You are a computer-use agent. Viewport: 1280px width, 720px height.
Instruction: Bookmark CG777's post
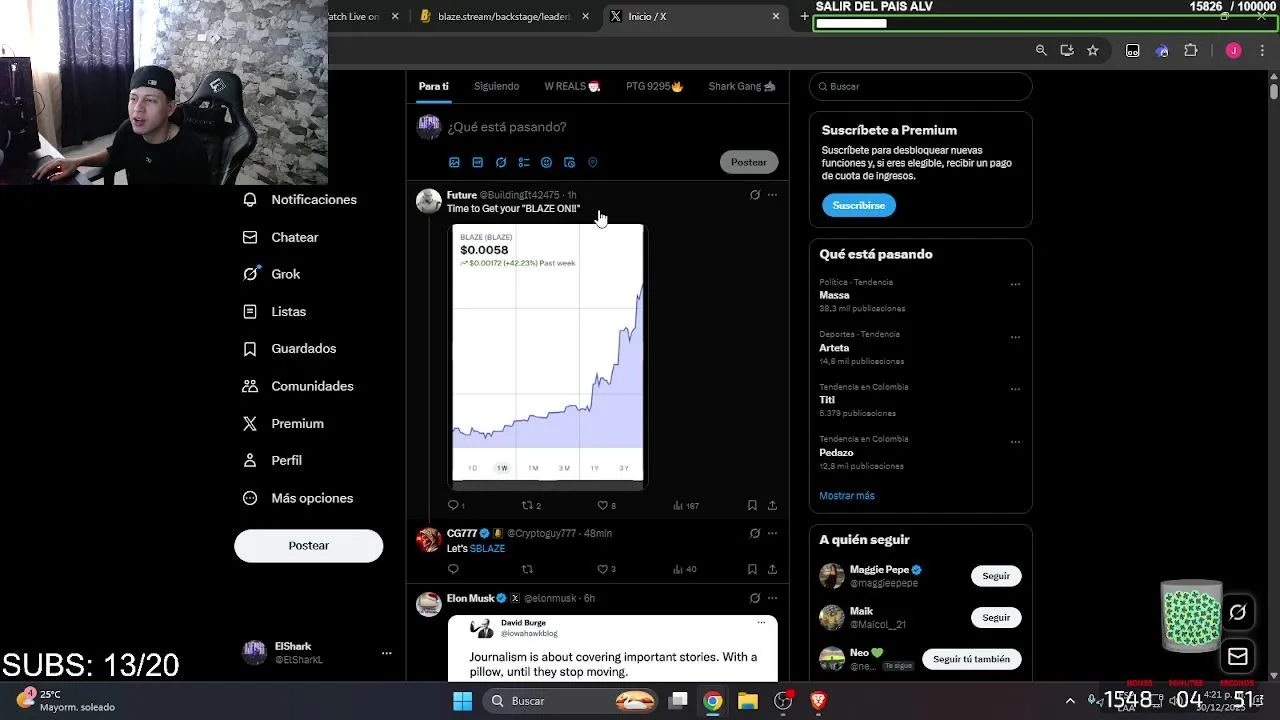pyautogui.click(x=752, y=569)
